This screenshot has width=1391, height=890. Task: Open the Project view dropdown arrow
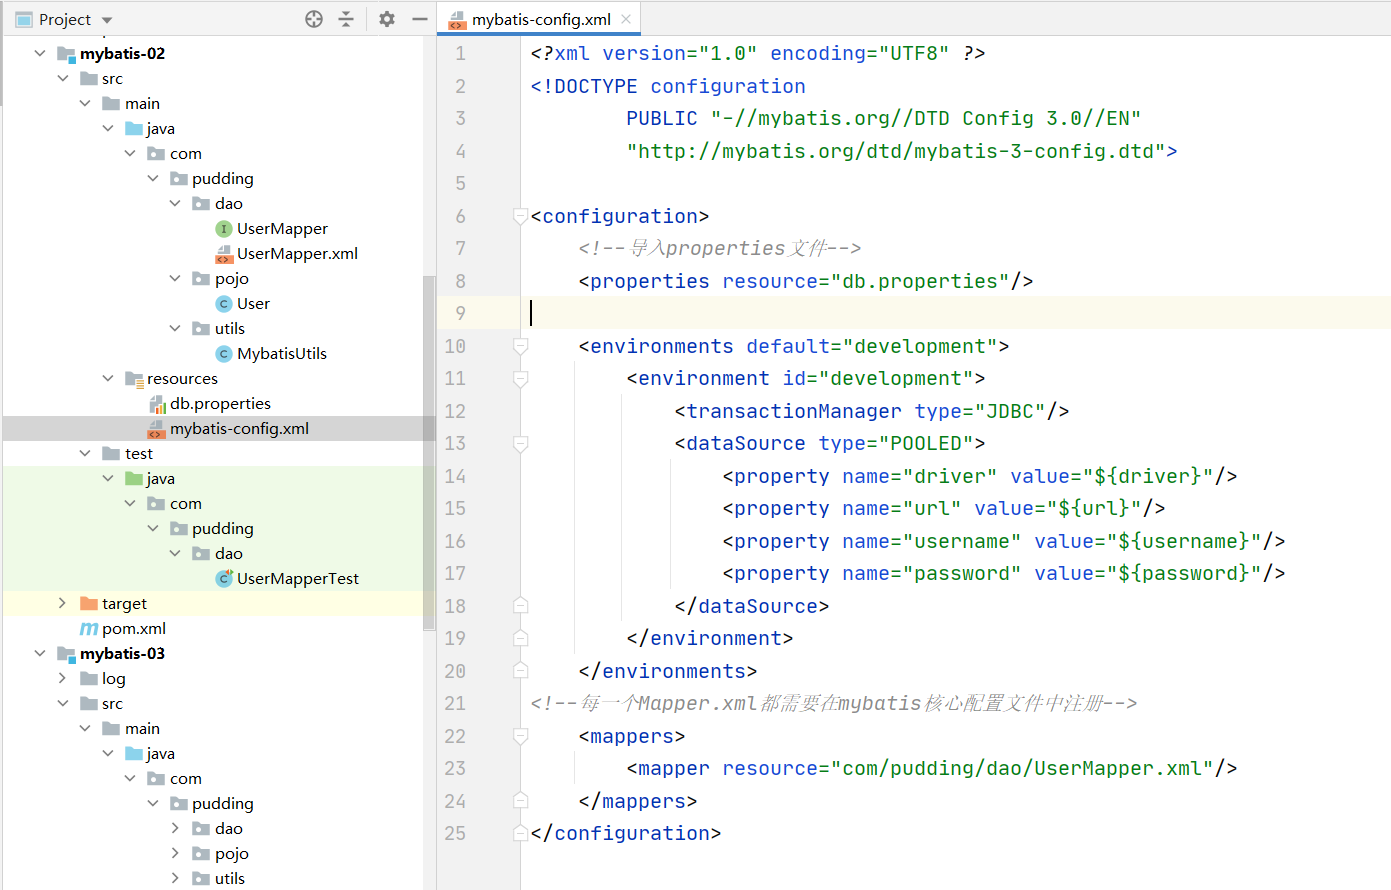pos(107,20)
